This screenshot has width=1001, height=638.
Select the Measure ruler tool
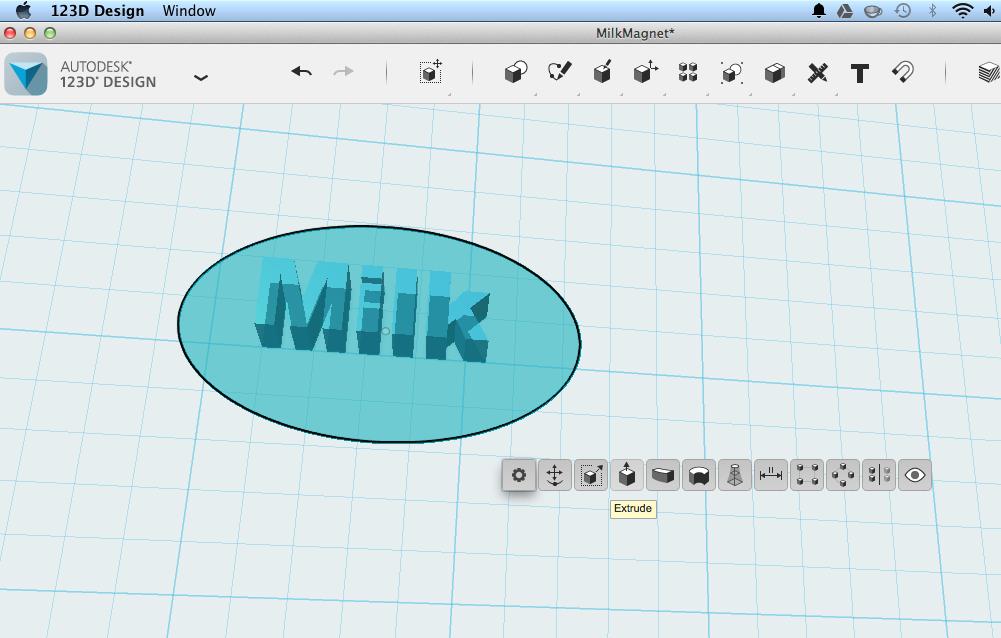click(817, 72)
